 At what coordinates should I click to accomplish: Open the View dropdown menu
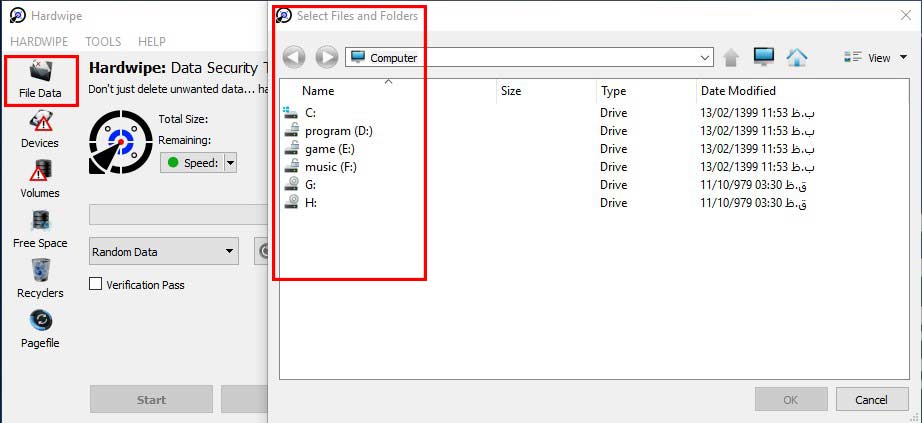coord(875,58)
